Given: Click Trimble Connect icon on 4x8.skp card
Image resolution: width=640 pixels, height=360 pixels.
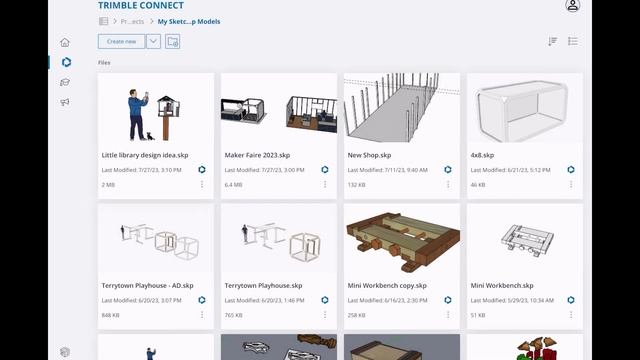Looking at the screenshot, I should tap(571, 169).
